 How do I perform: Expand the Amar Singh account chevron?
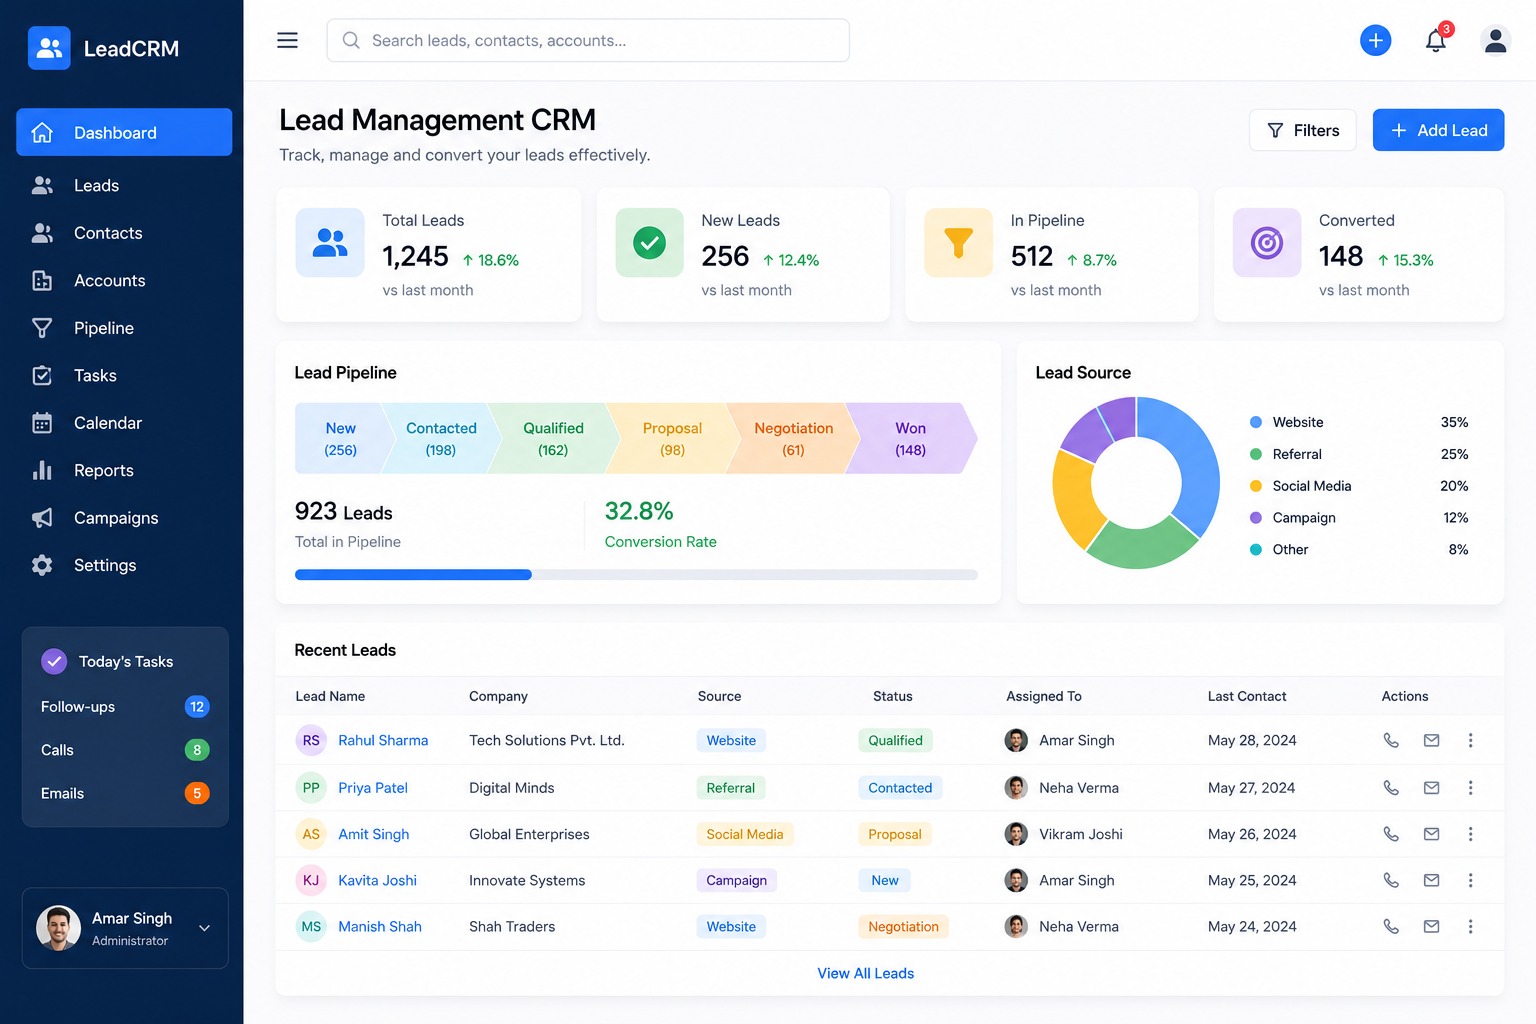point(204,928)
